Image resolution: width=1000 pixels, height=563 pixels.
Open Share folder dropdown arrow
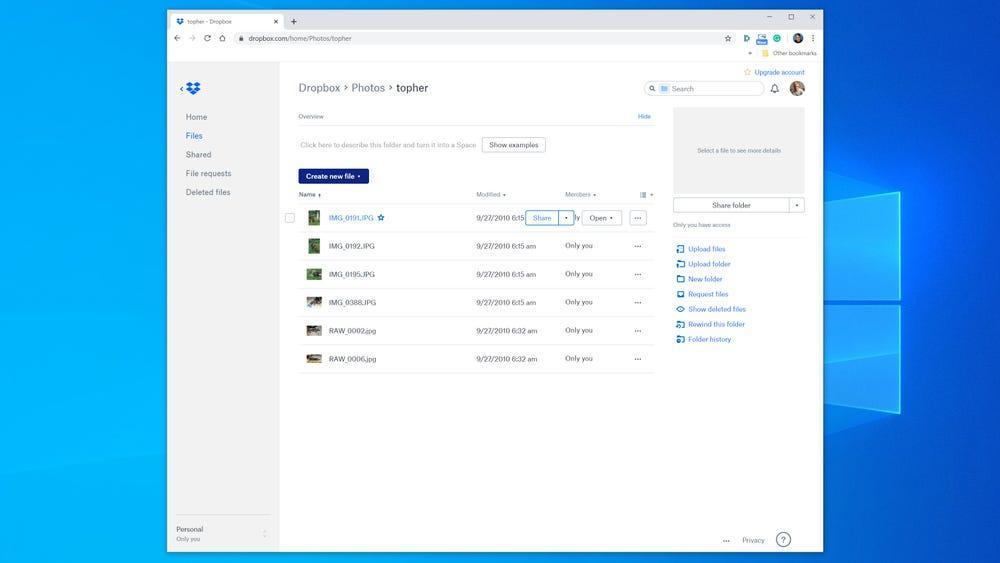[x=797, y=205]
